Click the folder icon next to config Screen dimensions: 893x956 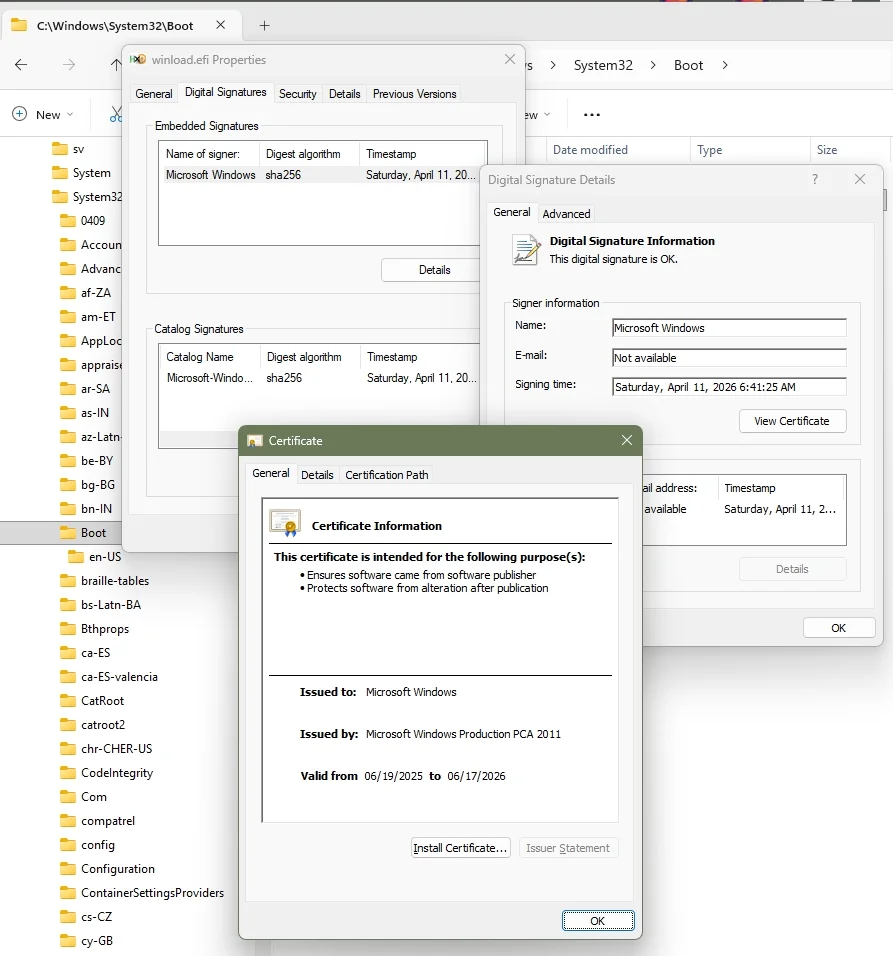[x=68, y=844]
